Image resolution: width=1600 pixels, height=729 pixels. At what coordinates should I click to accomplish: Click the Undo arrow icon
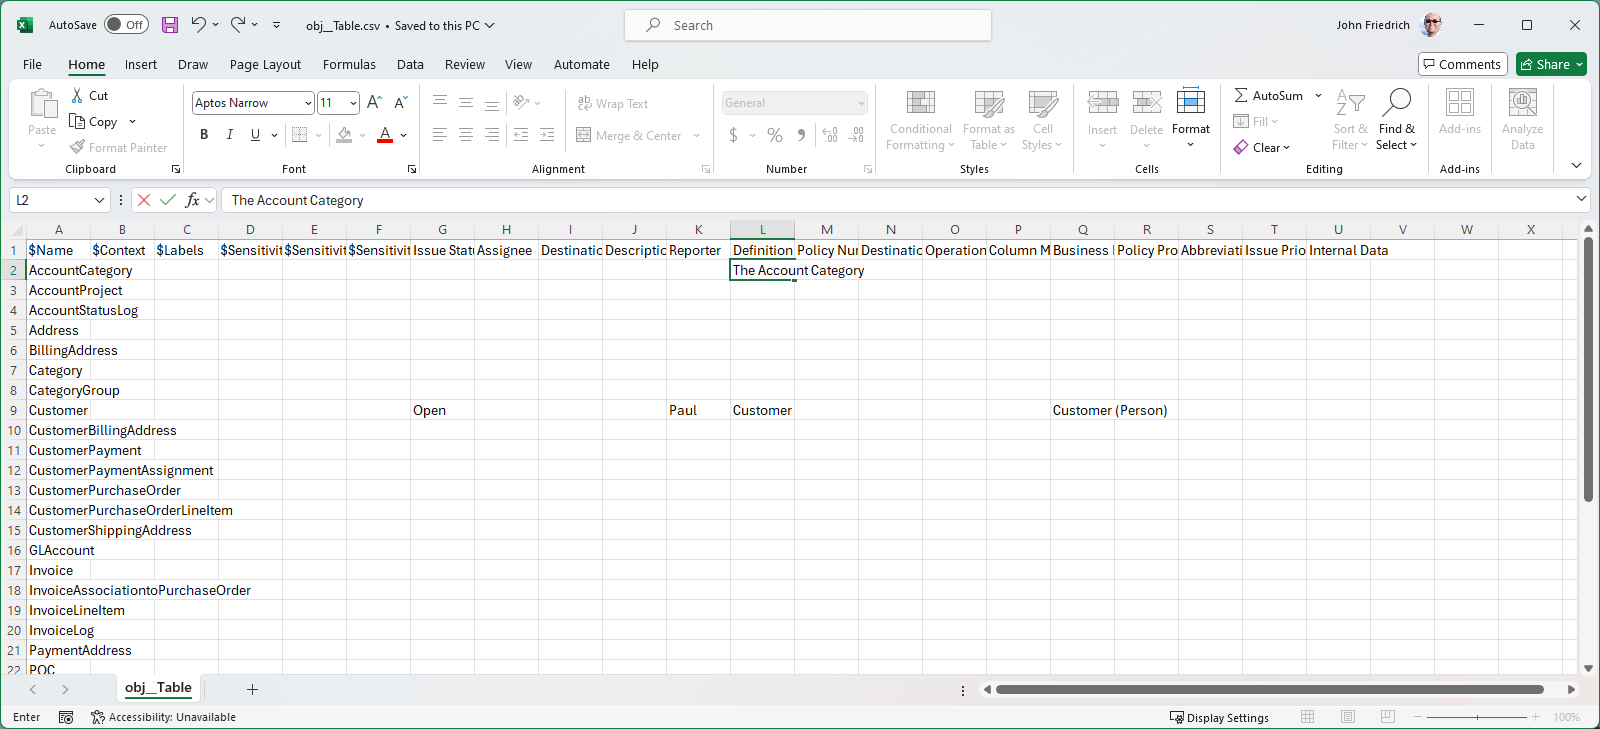pyautogui.click(x=199, y=25)
